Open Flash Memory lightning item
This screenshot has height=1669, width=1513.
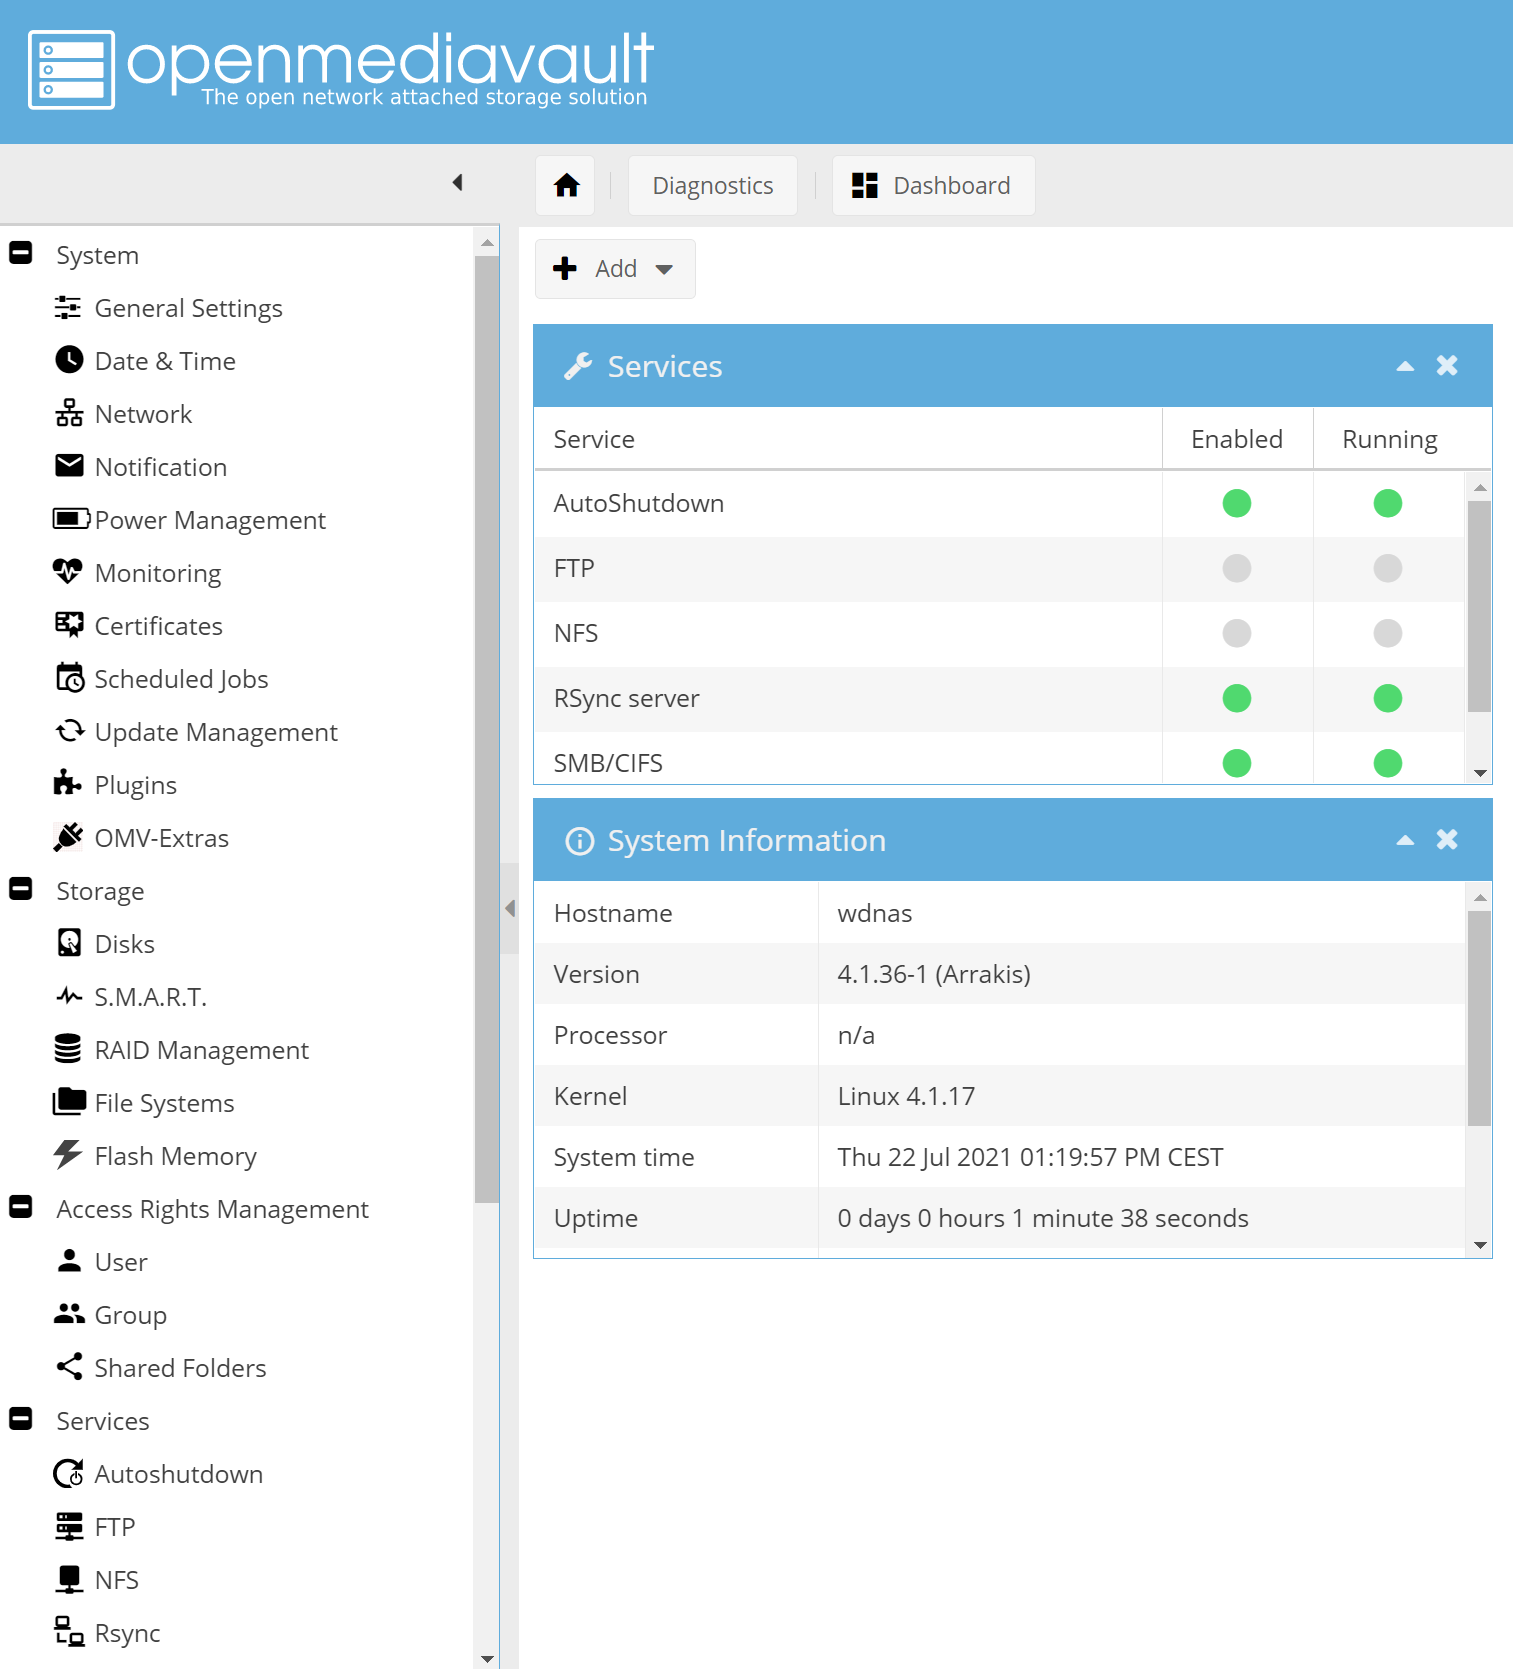click(x=155, y=1156)
